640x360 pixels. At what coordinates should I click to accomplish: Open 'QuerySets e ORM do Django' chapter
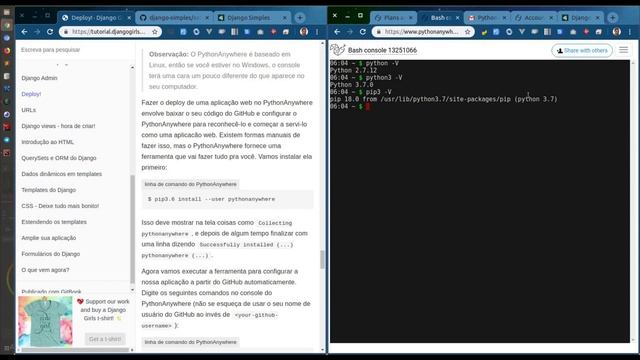(59, 158)
